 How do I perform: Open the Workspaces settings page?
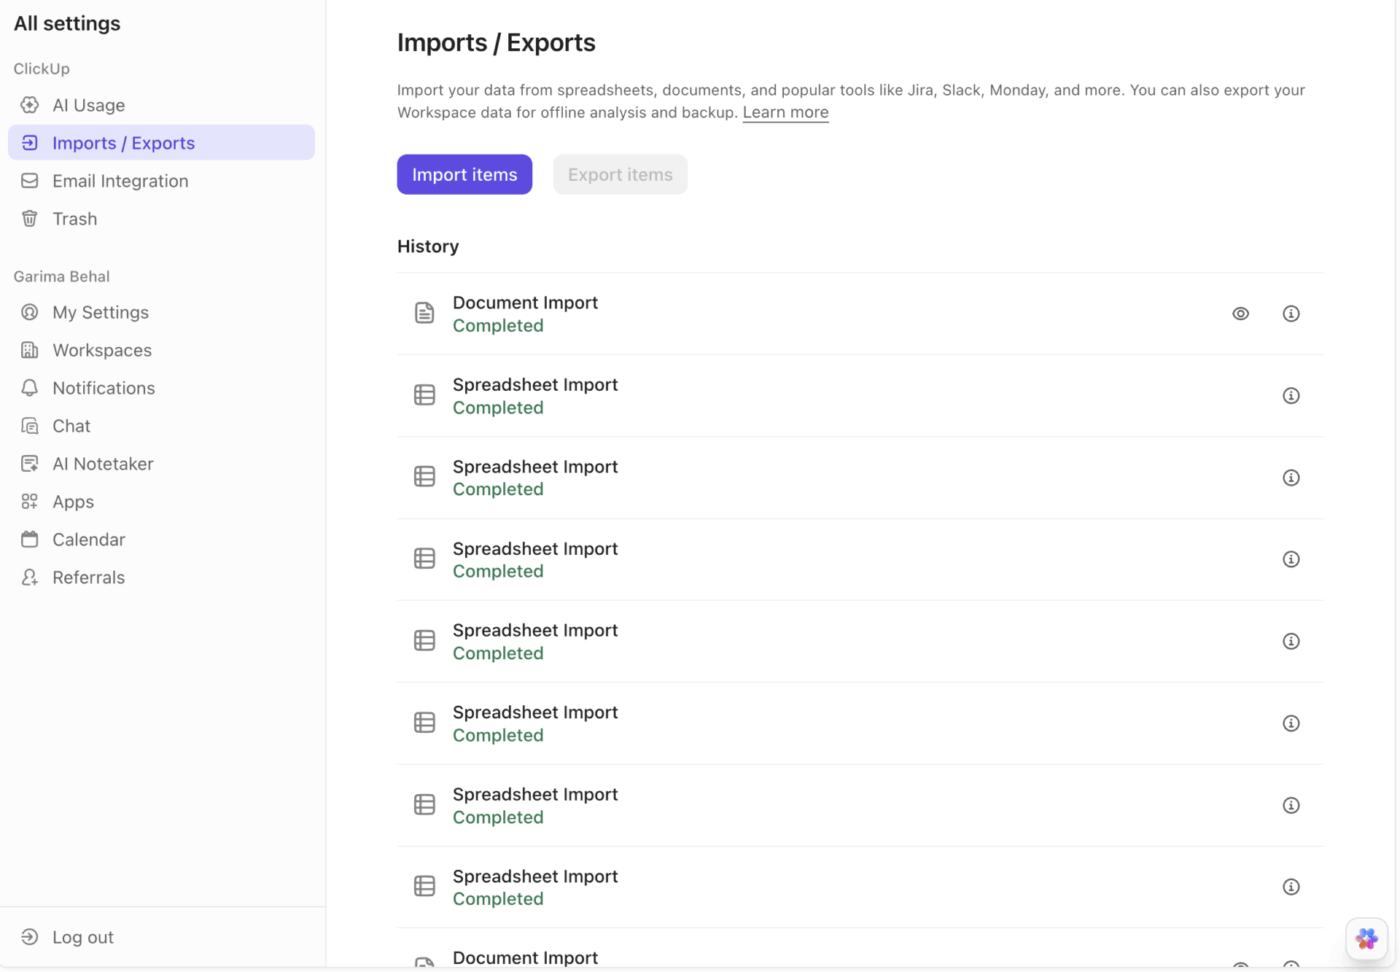click(x=102, y=351)
